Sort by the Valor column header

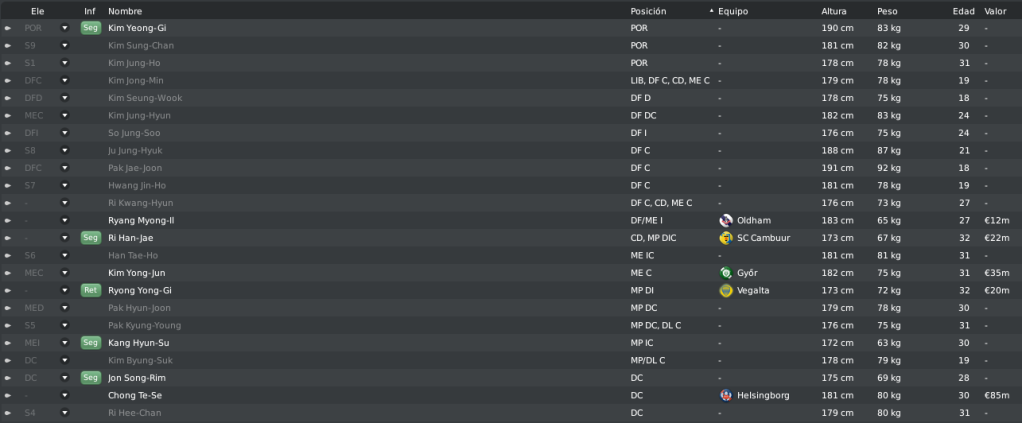(995, 11)
